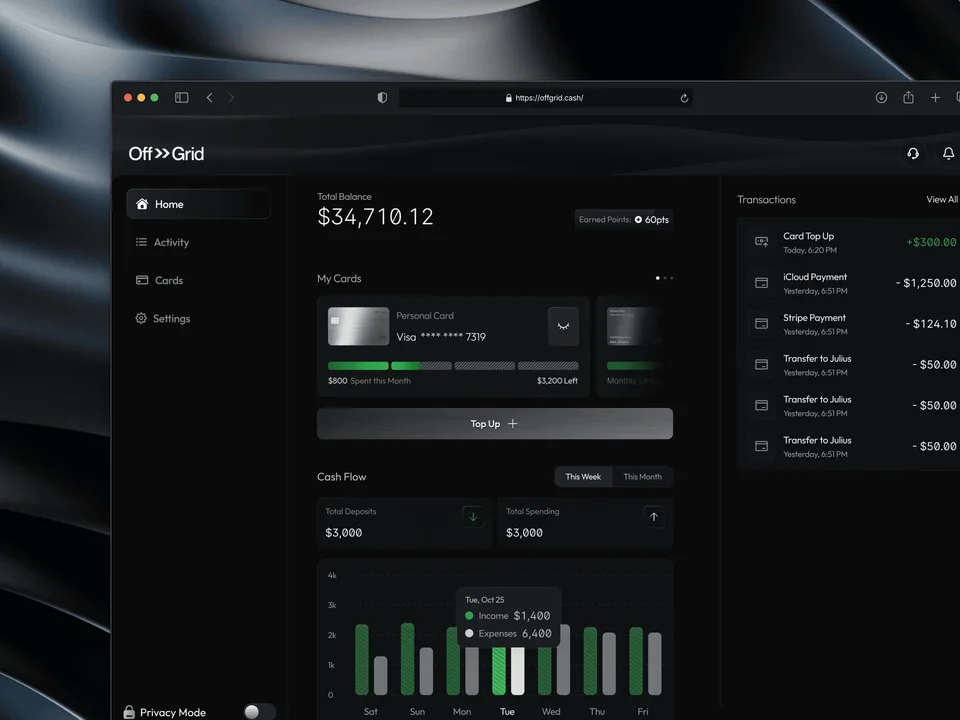960x720 pixels.
Task: Open Settings in the sidebar
Action: (x=163, y=318)
